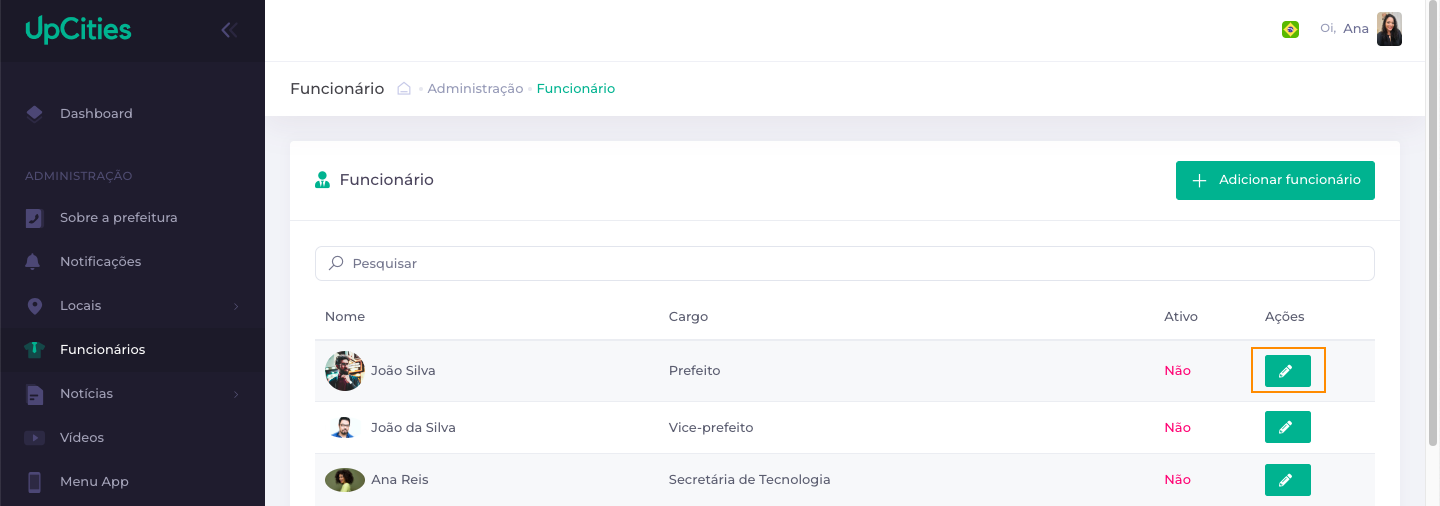Image resolution: width=1440 pixels, height=506 pixels.
Task: Select the name João Silva
Action: (403, 371)
